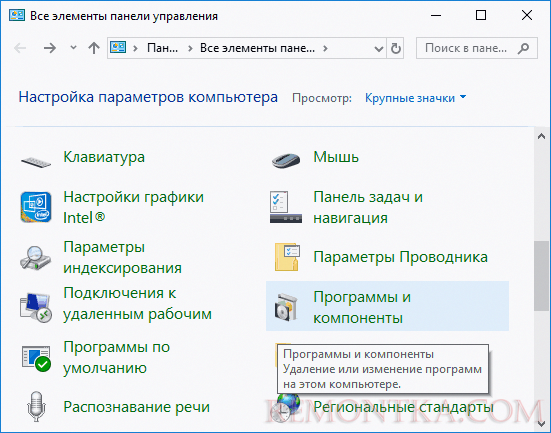The image size is (551, 433).
Task: Refresh the Control Panel view
Action: tap(396, 48)
